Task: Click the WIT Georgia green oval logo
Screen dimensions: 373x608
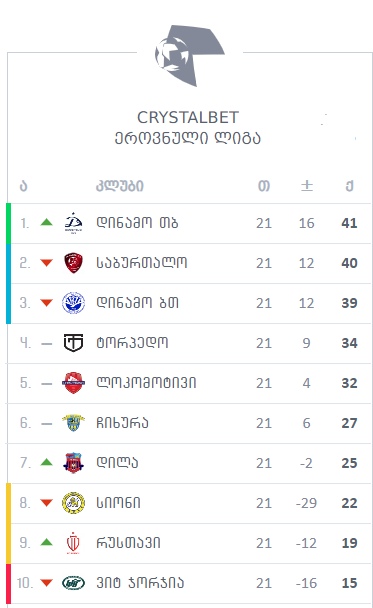Action: [73, 583]
